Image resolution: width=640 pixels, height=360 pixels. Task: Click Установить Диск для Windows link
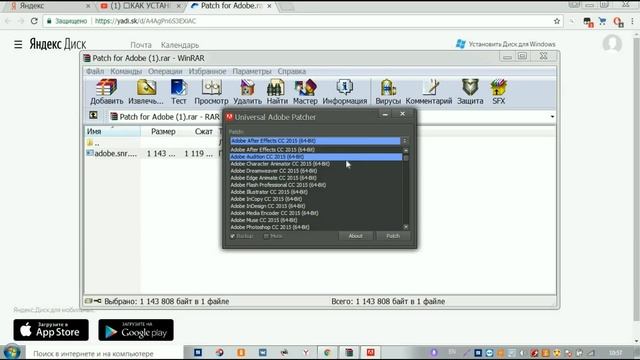tap(506, 44)
